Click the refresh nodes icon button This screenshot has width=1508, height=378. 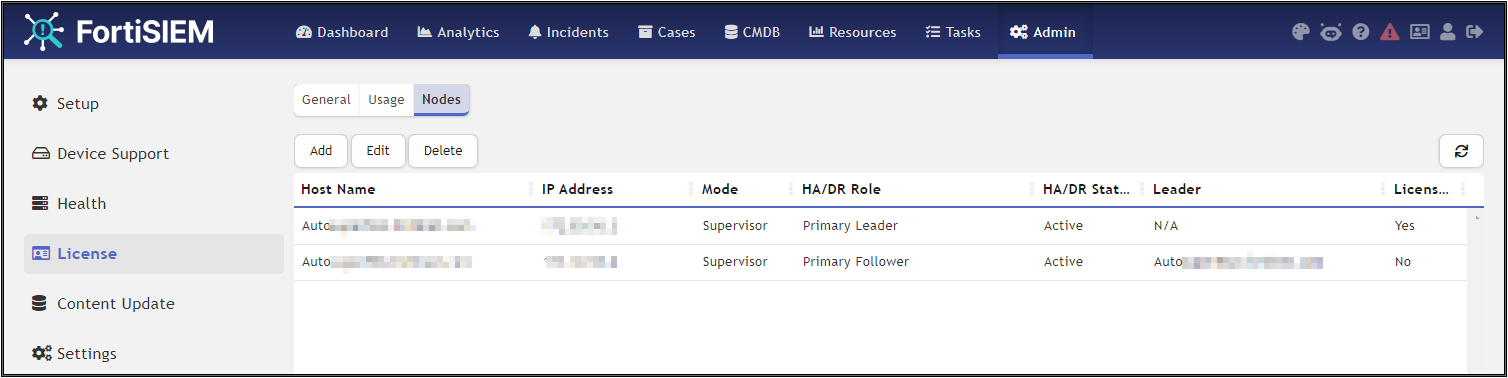click(x=1461, y=151)
